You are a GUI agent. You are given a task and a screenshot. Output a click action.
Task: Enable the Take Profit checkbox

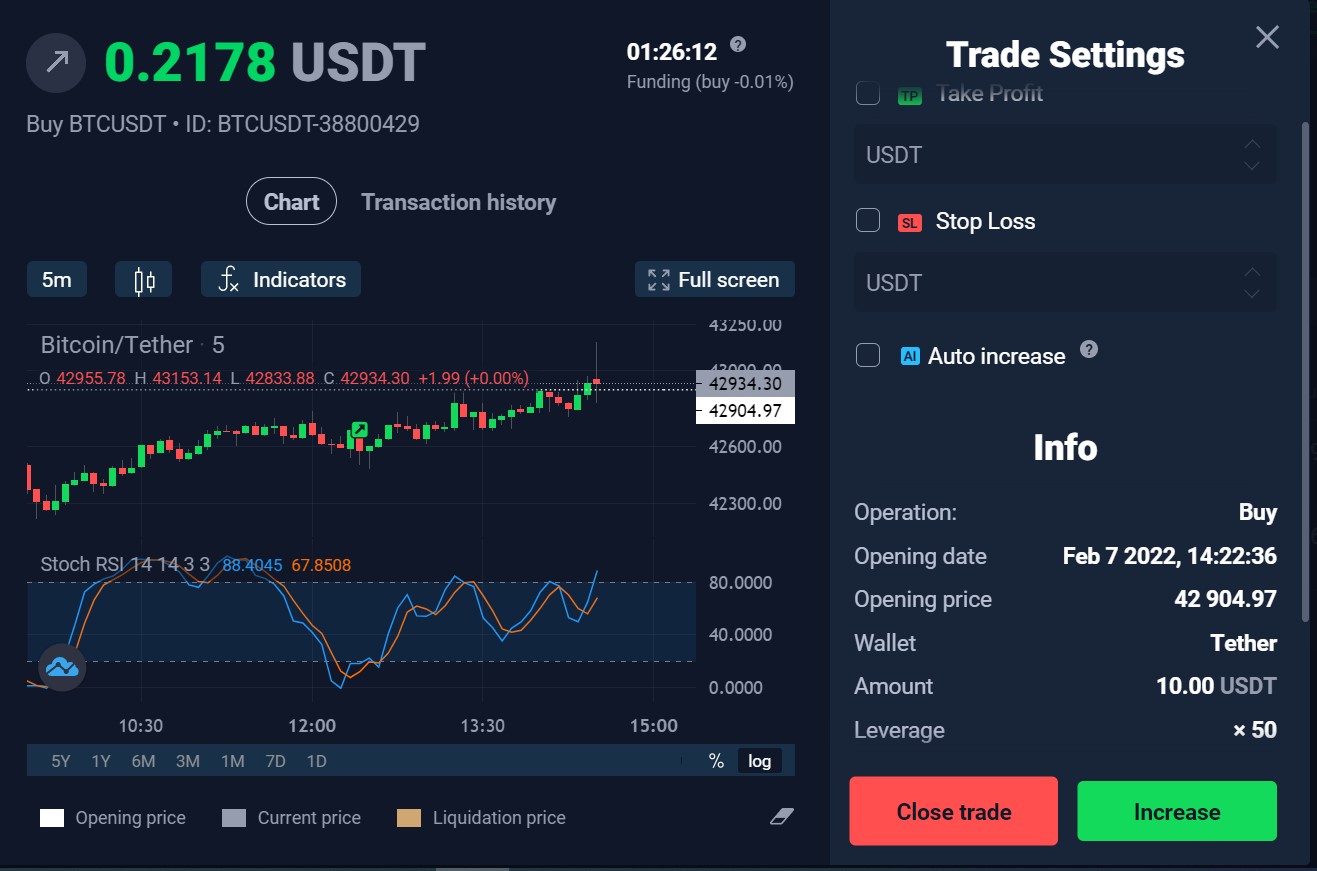tap(868, 93)
